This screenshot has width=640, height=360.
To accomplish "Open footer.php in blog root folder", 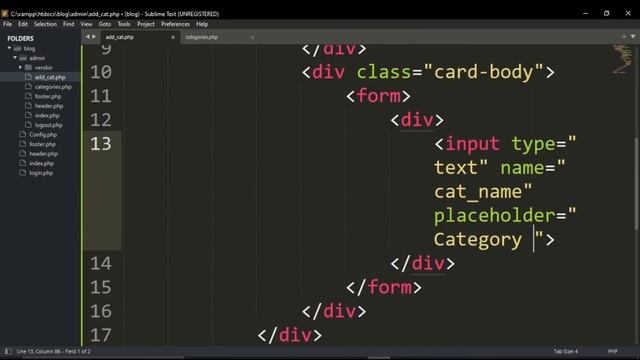I will pos(42,144).
